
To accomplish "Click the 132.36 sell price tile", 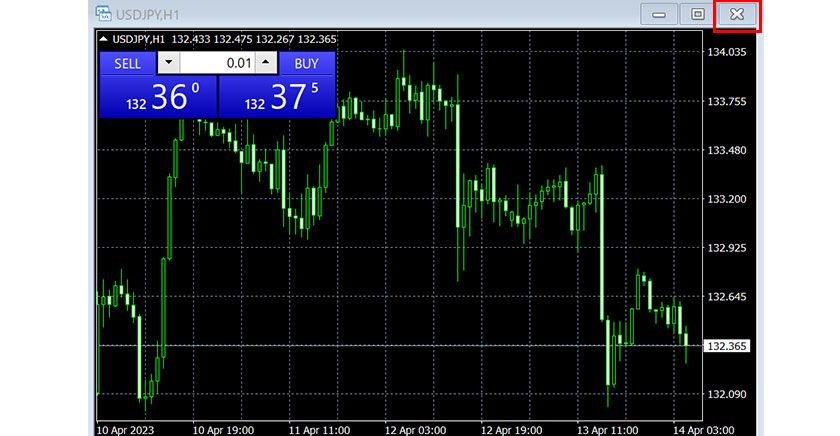I will tap(158, 97).
